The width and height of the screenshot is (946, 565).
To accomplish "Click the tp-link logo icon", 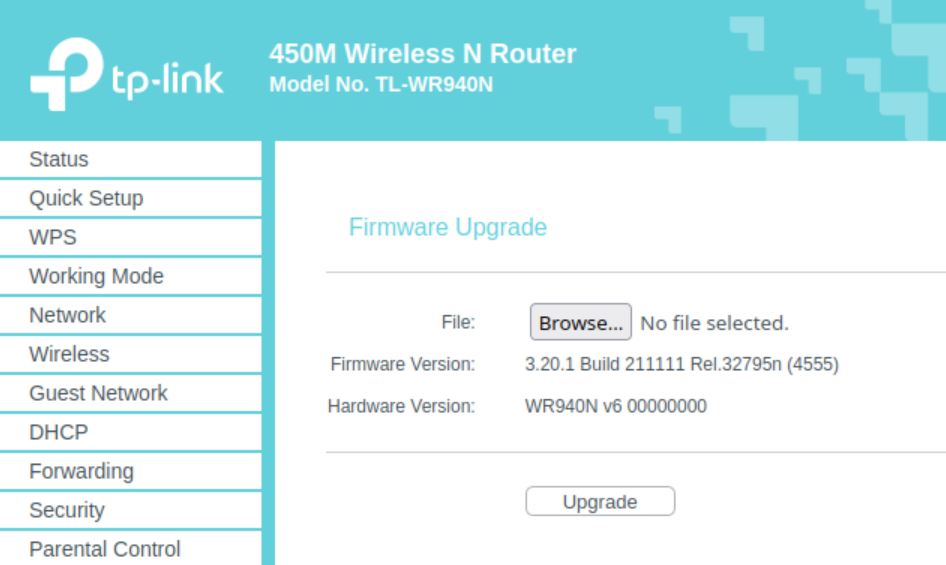I will pos(66,73).
